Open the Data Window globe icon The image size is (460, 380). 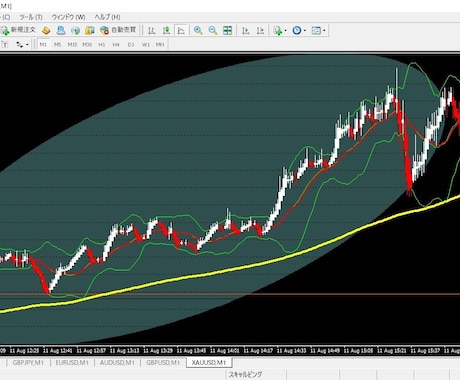point(75,31)
